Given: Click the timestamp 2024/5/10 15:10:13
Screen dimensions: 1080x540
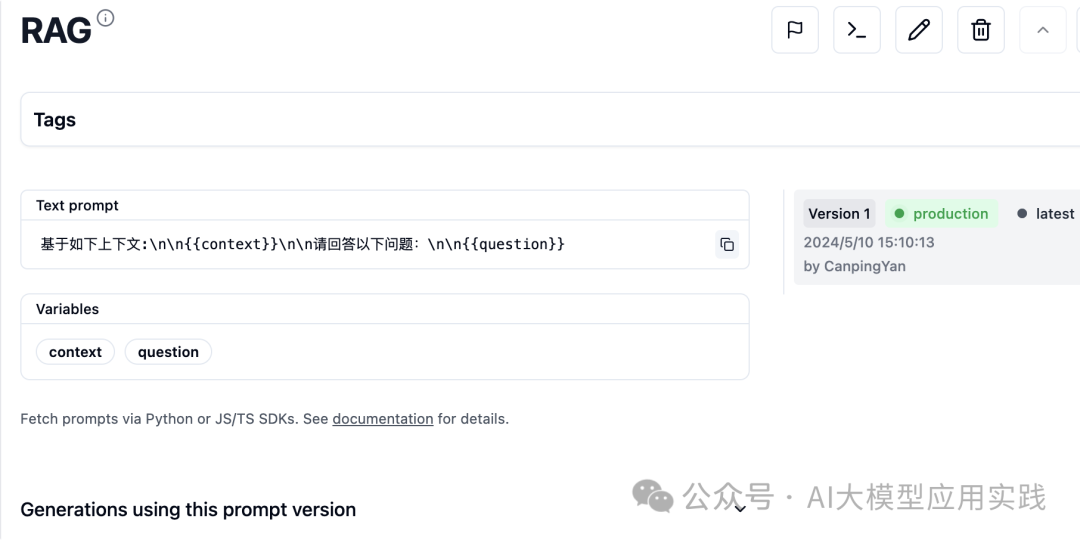Looking at the screenshot, I should pos(869,242).
